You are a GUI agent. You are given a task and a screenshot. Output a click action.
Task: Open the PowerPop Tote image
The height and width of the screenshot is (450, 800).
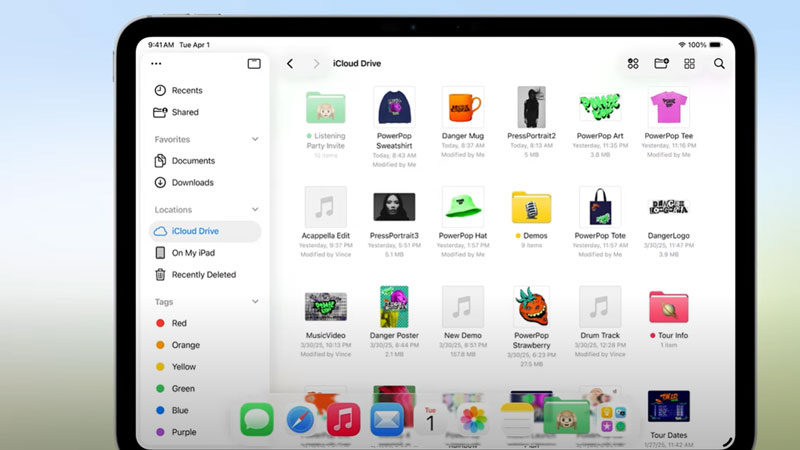(600, 207)
